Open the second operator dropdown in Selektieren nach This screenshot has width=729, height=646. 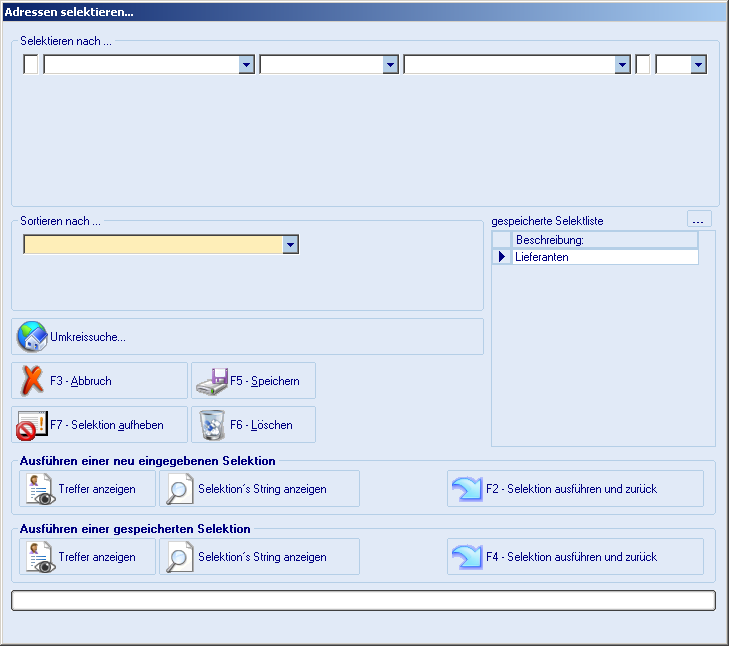click(391, 65)
